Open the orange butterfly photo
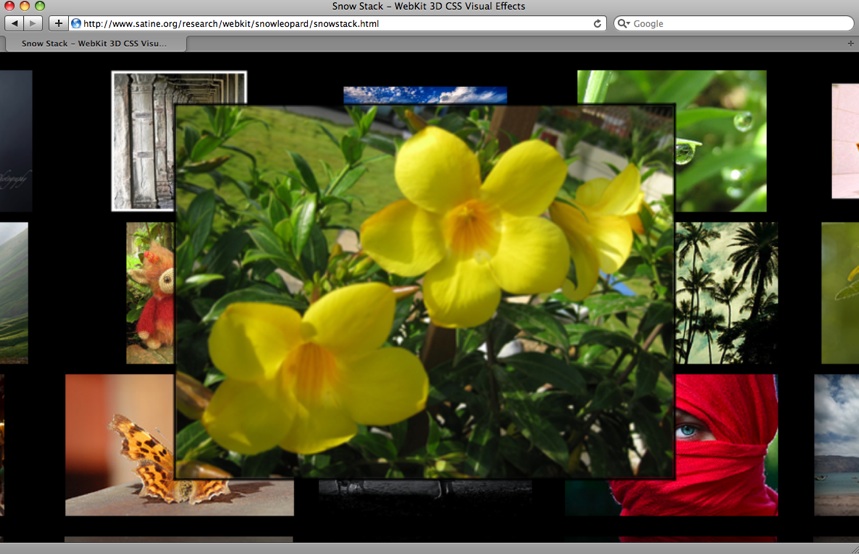The image size is (859, 554). (x=120, y=445)
